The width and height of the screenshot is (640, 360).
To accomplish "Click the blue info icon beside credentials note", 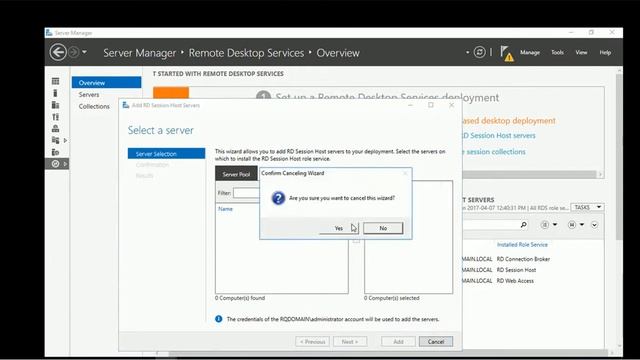I will [219, 319].
